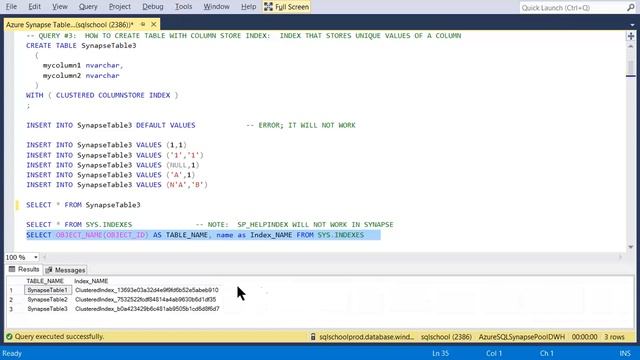The image size is (640, 360).
Task: Pin the Azure Synapse Table tab
Action: pos(143,24)
